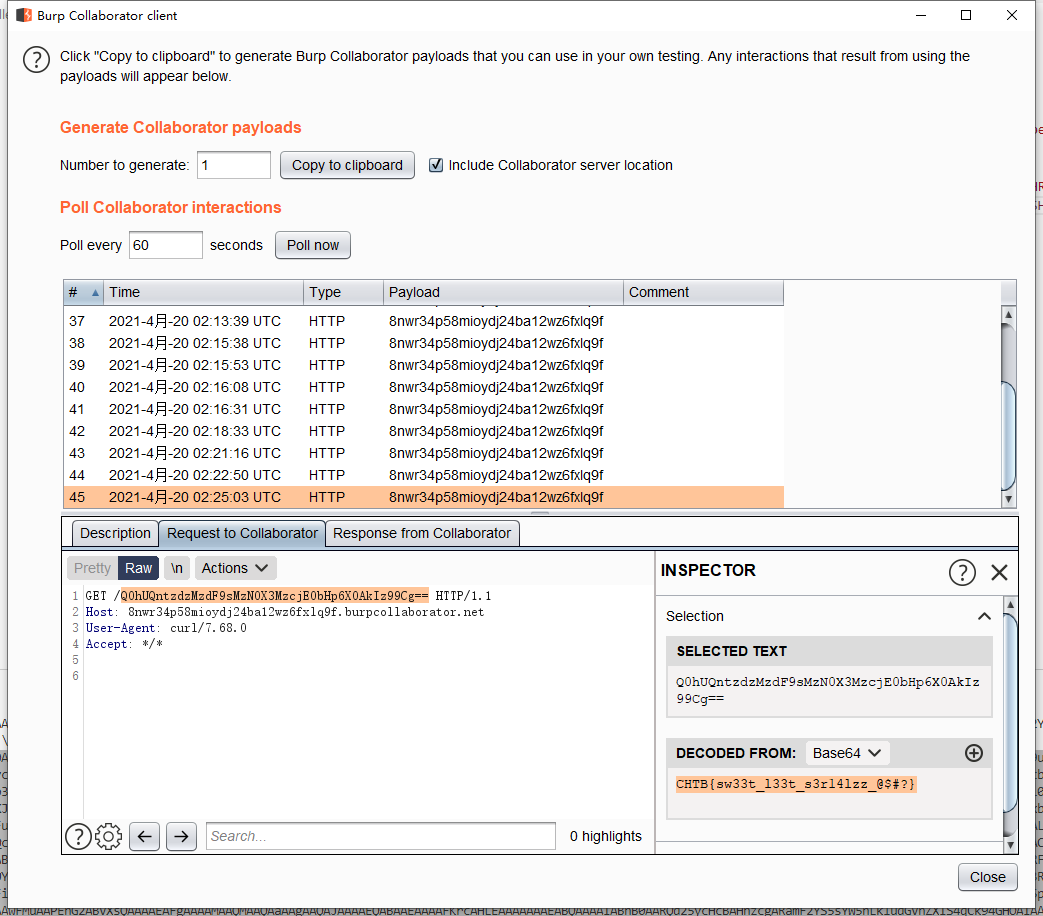This screenshot has height=916, width=1043.
Task: Switch the message view to Raw
Action: (138, 568)
